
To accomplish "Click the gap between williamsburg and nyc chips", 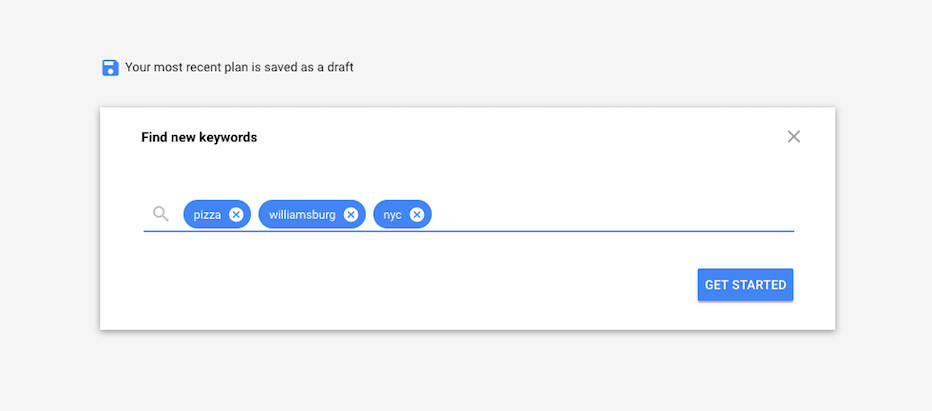I will click(x=369, y=214).
